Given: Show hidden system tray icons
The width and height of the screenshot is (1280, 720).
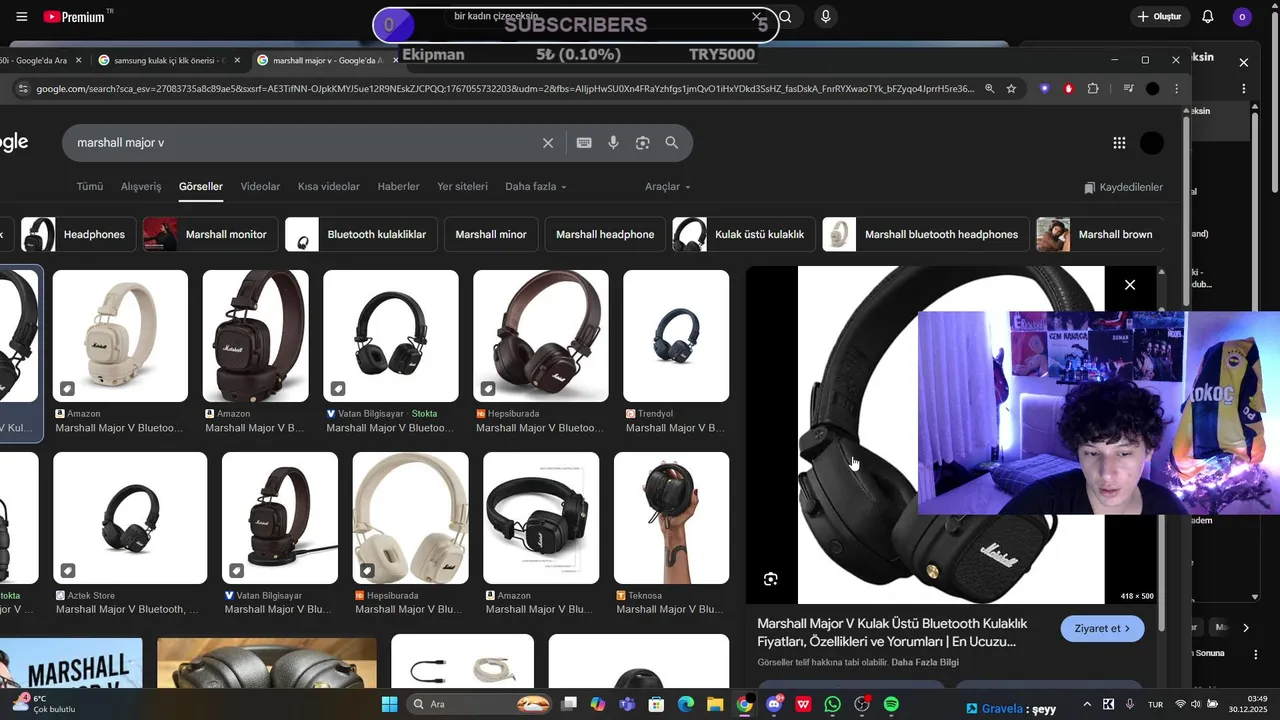Looking at the screenshot, I should [1087, 704].
